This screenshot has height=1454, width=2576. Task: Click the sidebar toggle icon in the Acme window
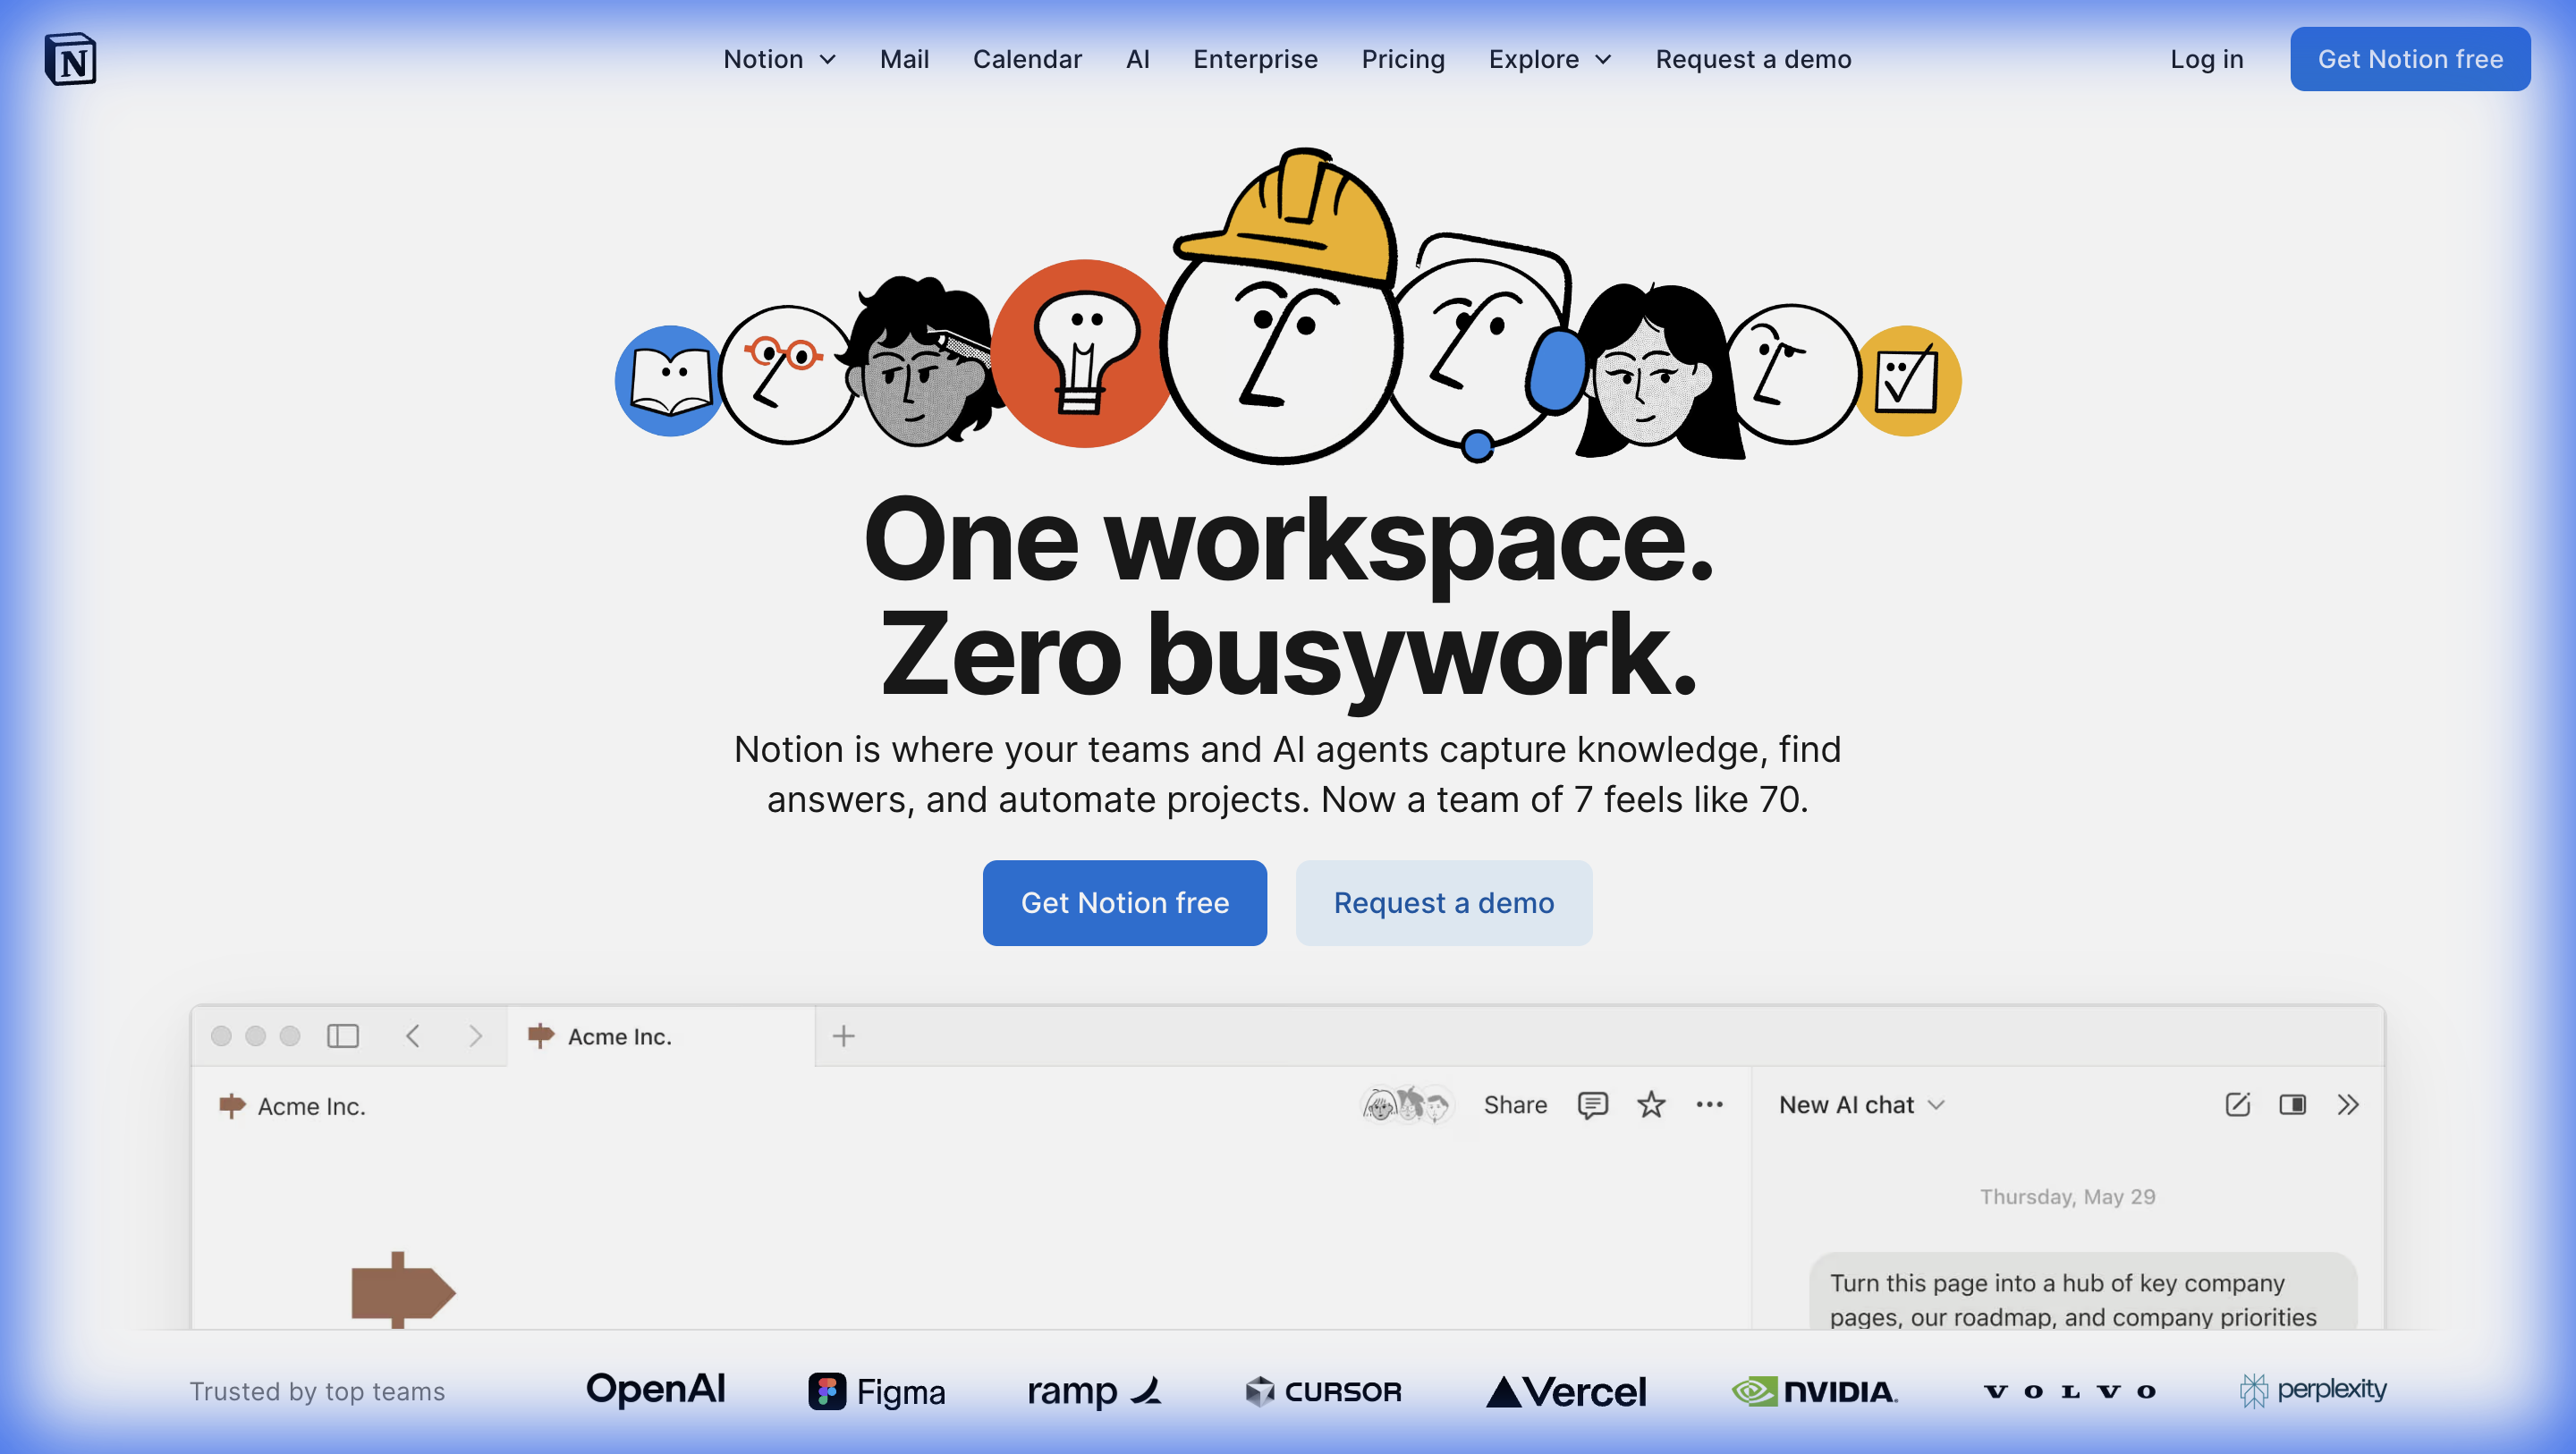342,1036
